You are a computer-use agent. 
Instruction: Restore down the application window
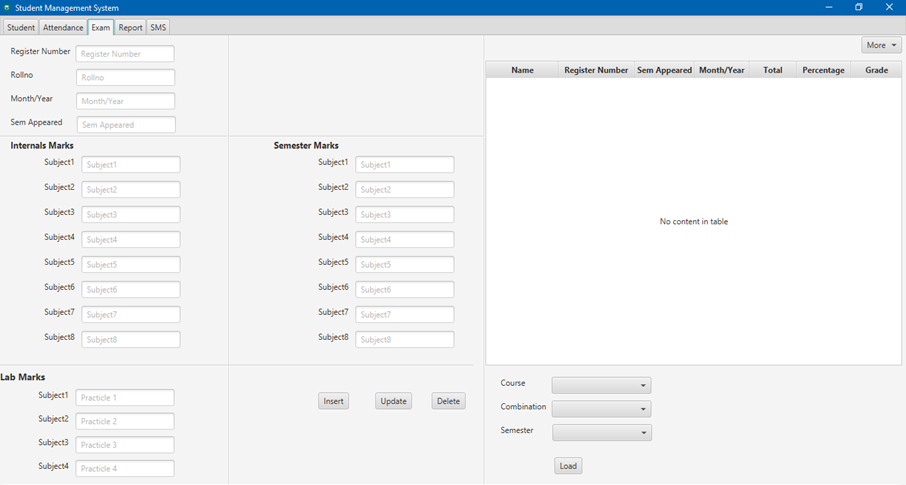point(859,8)
